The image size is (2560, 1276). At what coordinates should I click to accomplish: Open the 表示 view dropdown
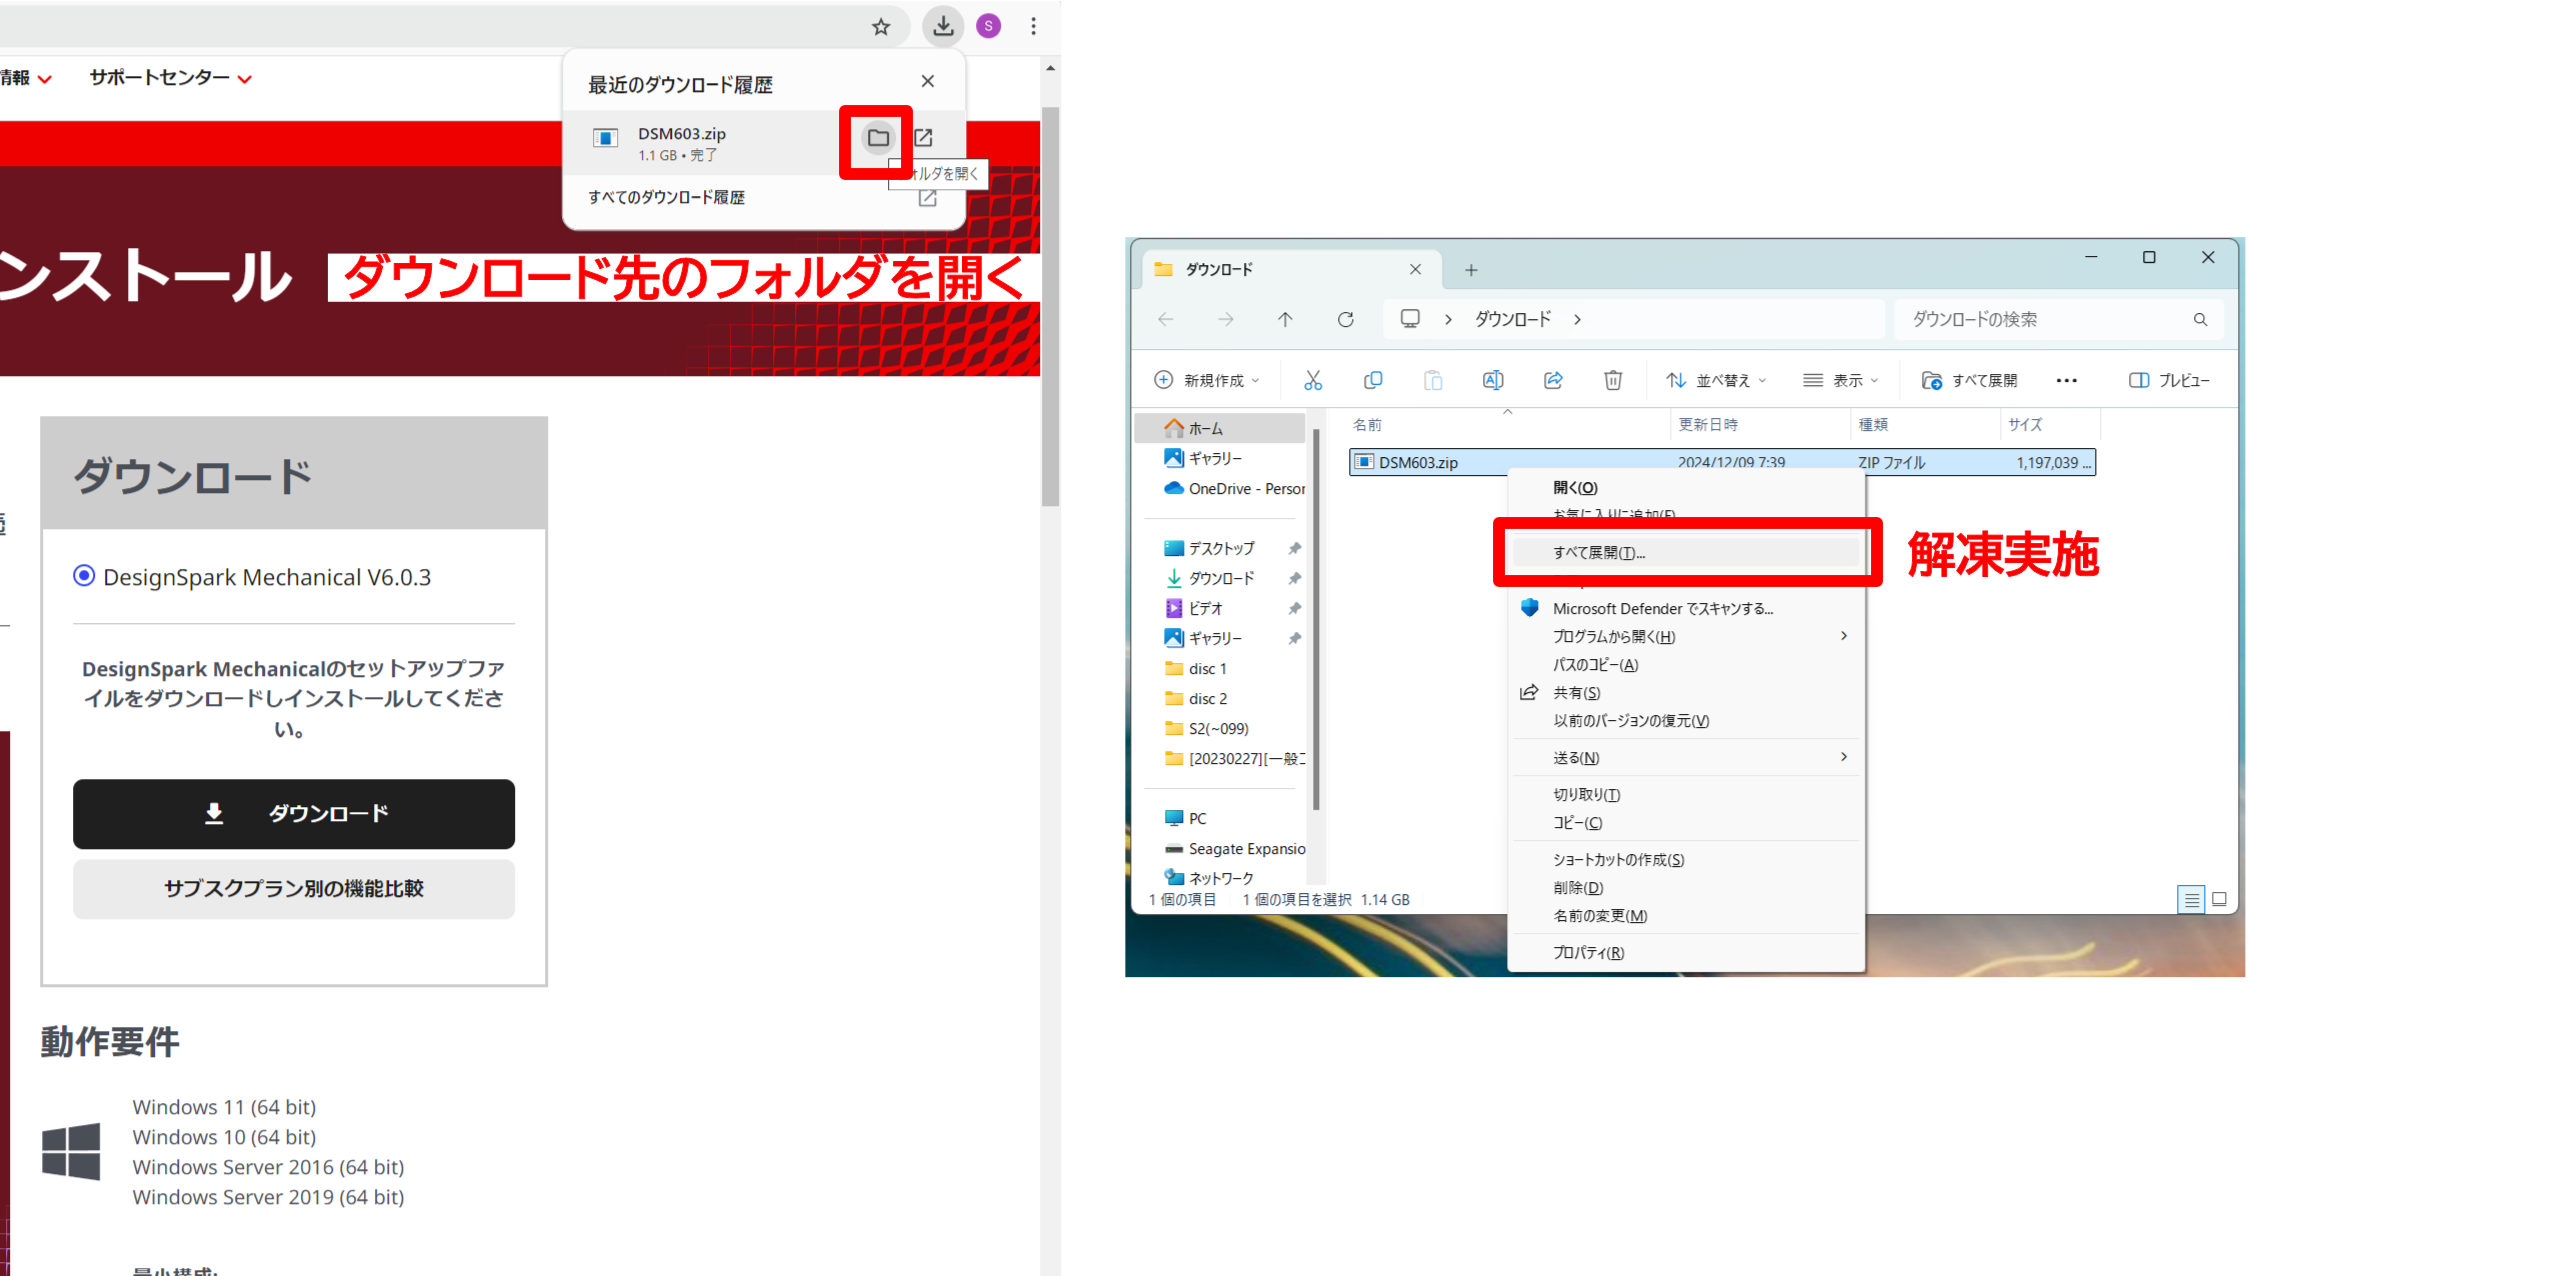(x=1841, y=380)
